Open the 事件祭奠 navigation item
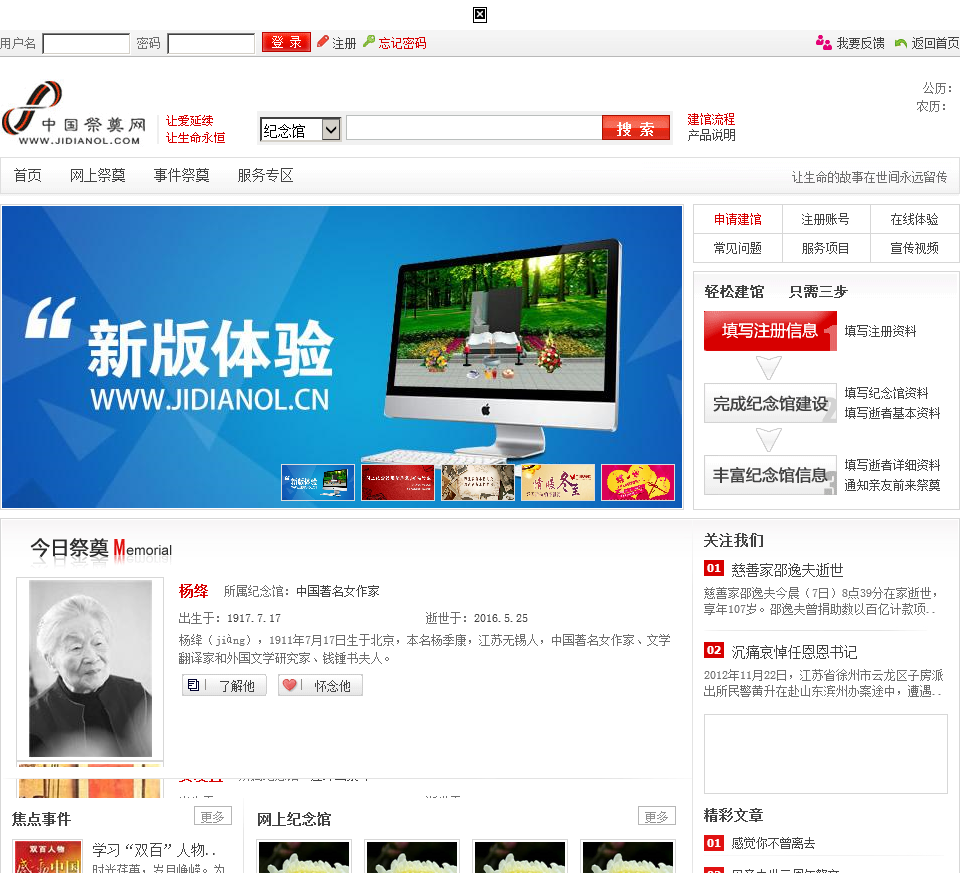 pos(181,176)
